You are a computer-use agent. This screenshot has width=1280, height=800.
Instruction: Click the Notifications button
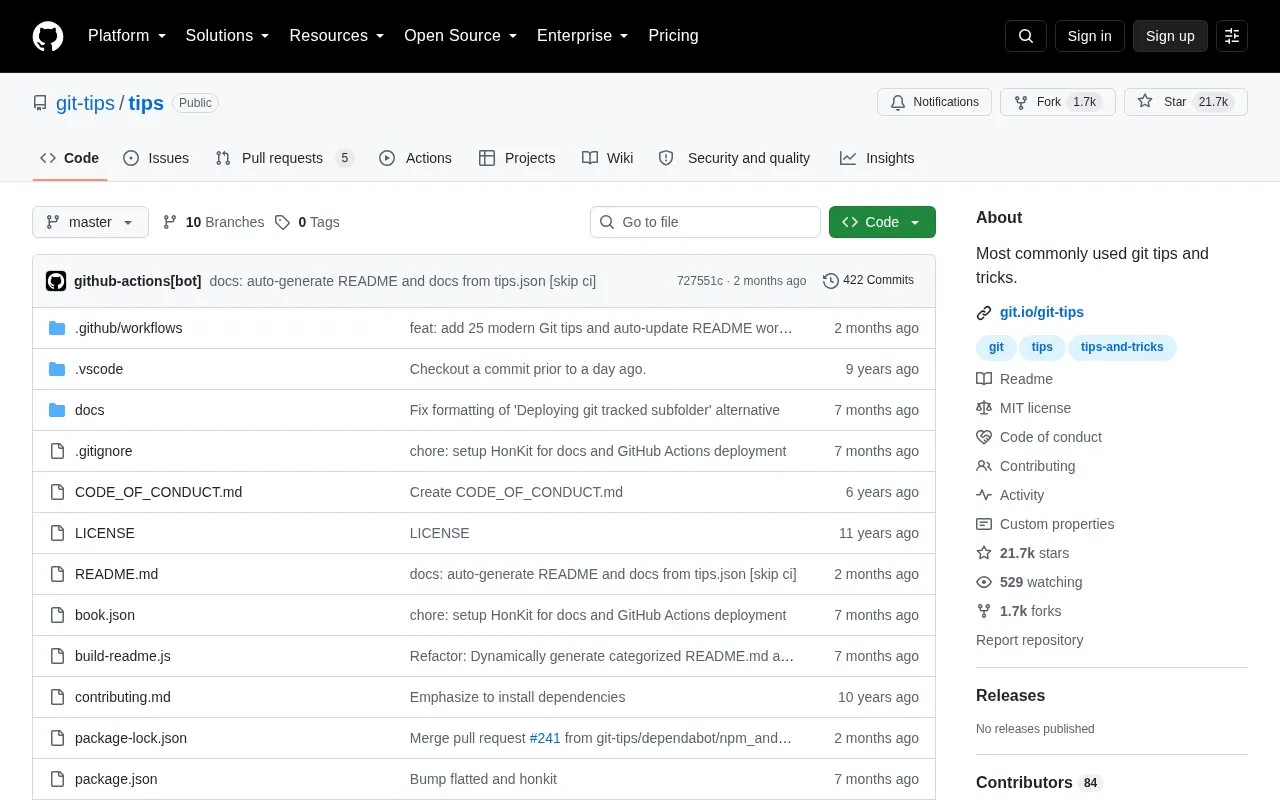934,102
